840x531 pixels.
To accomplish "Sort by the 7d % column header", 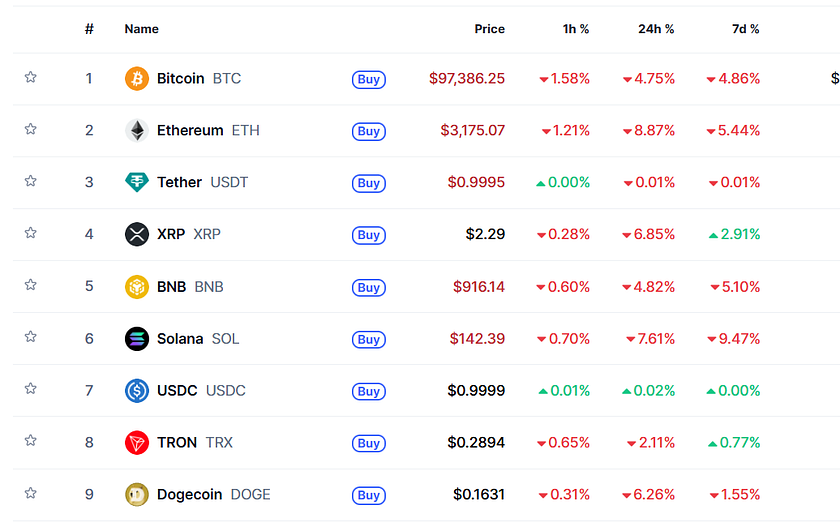I will (x=745, y=29).
